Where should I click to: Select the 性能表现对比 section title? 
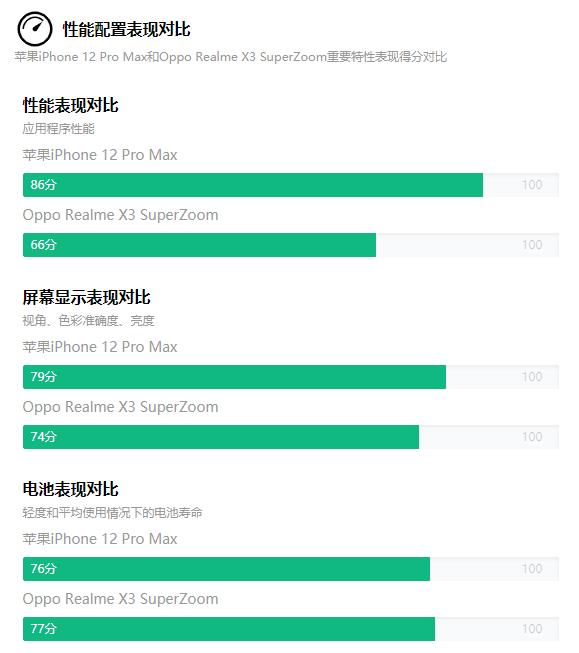pyautogui.click(x=70, y=105)
